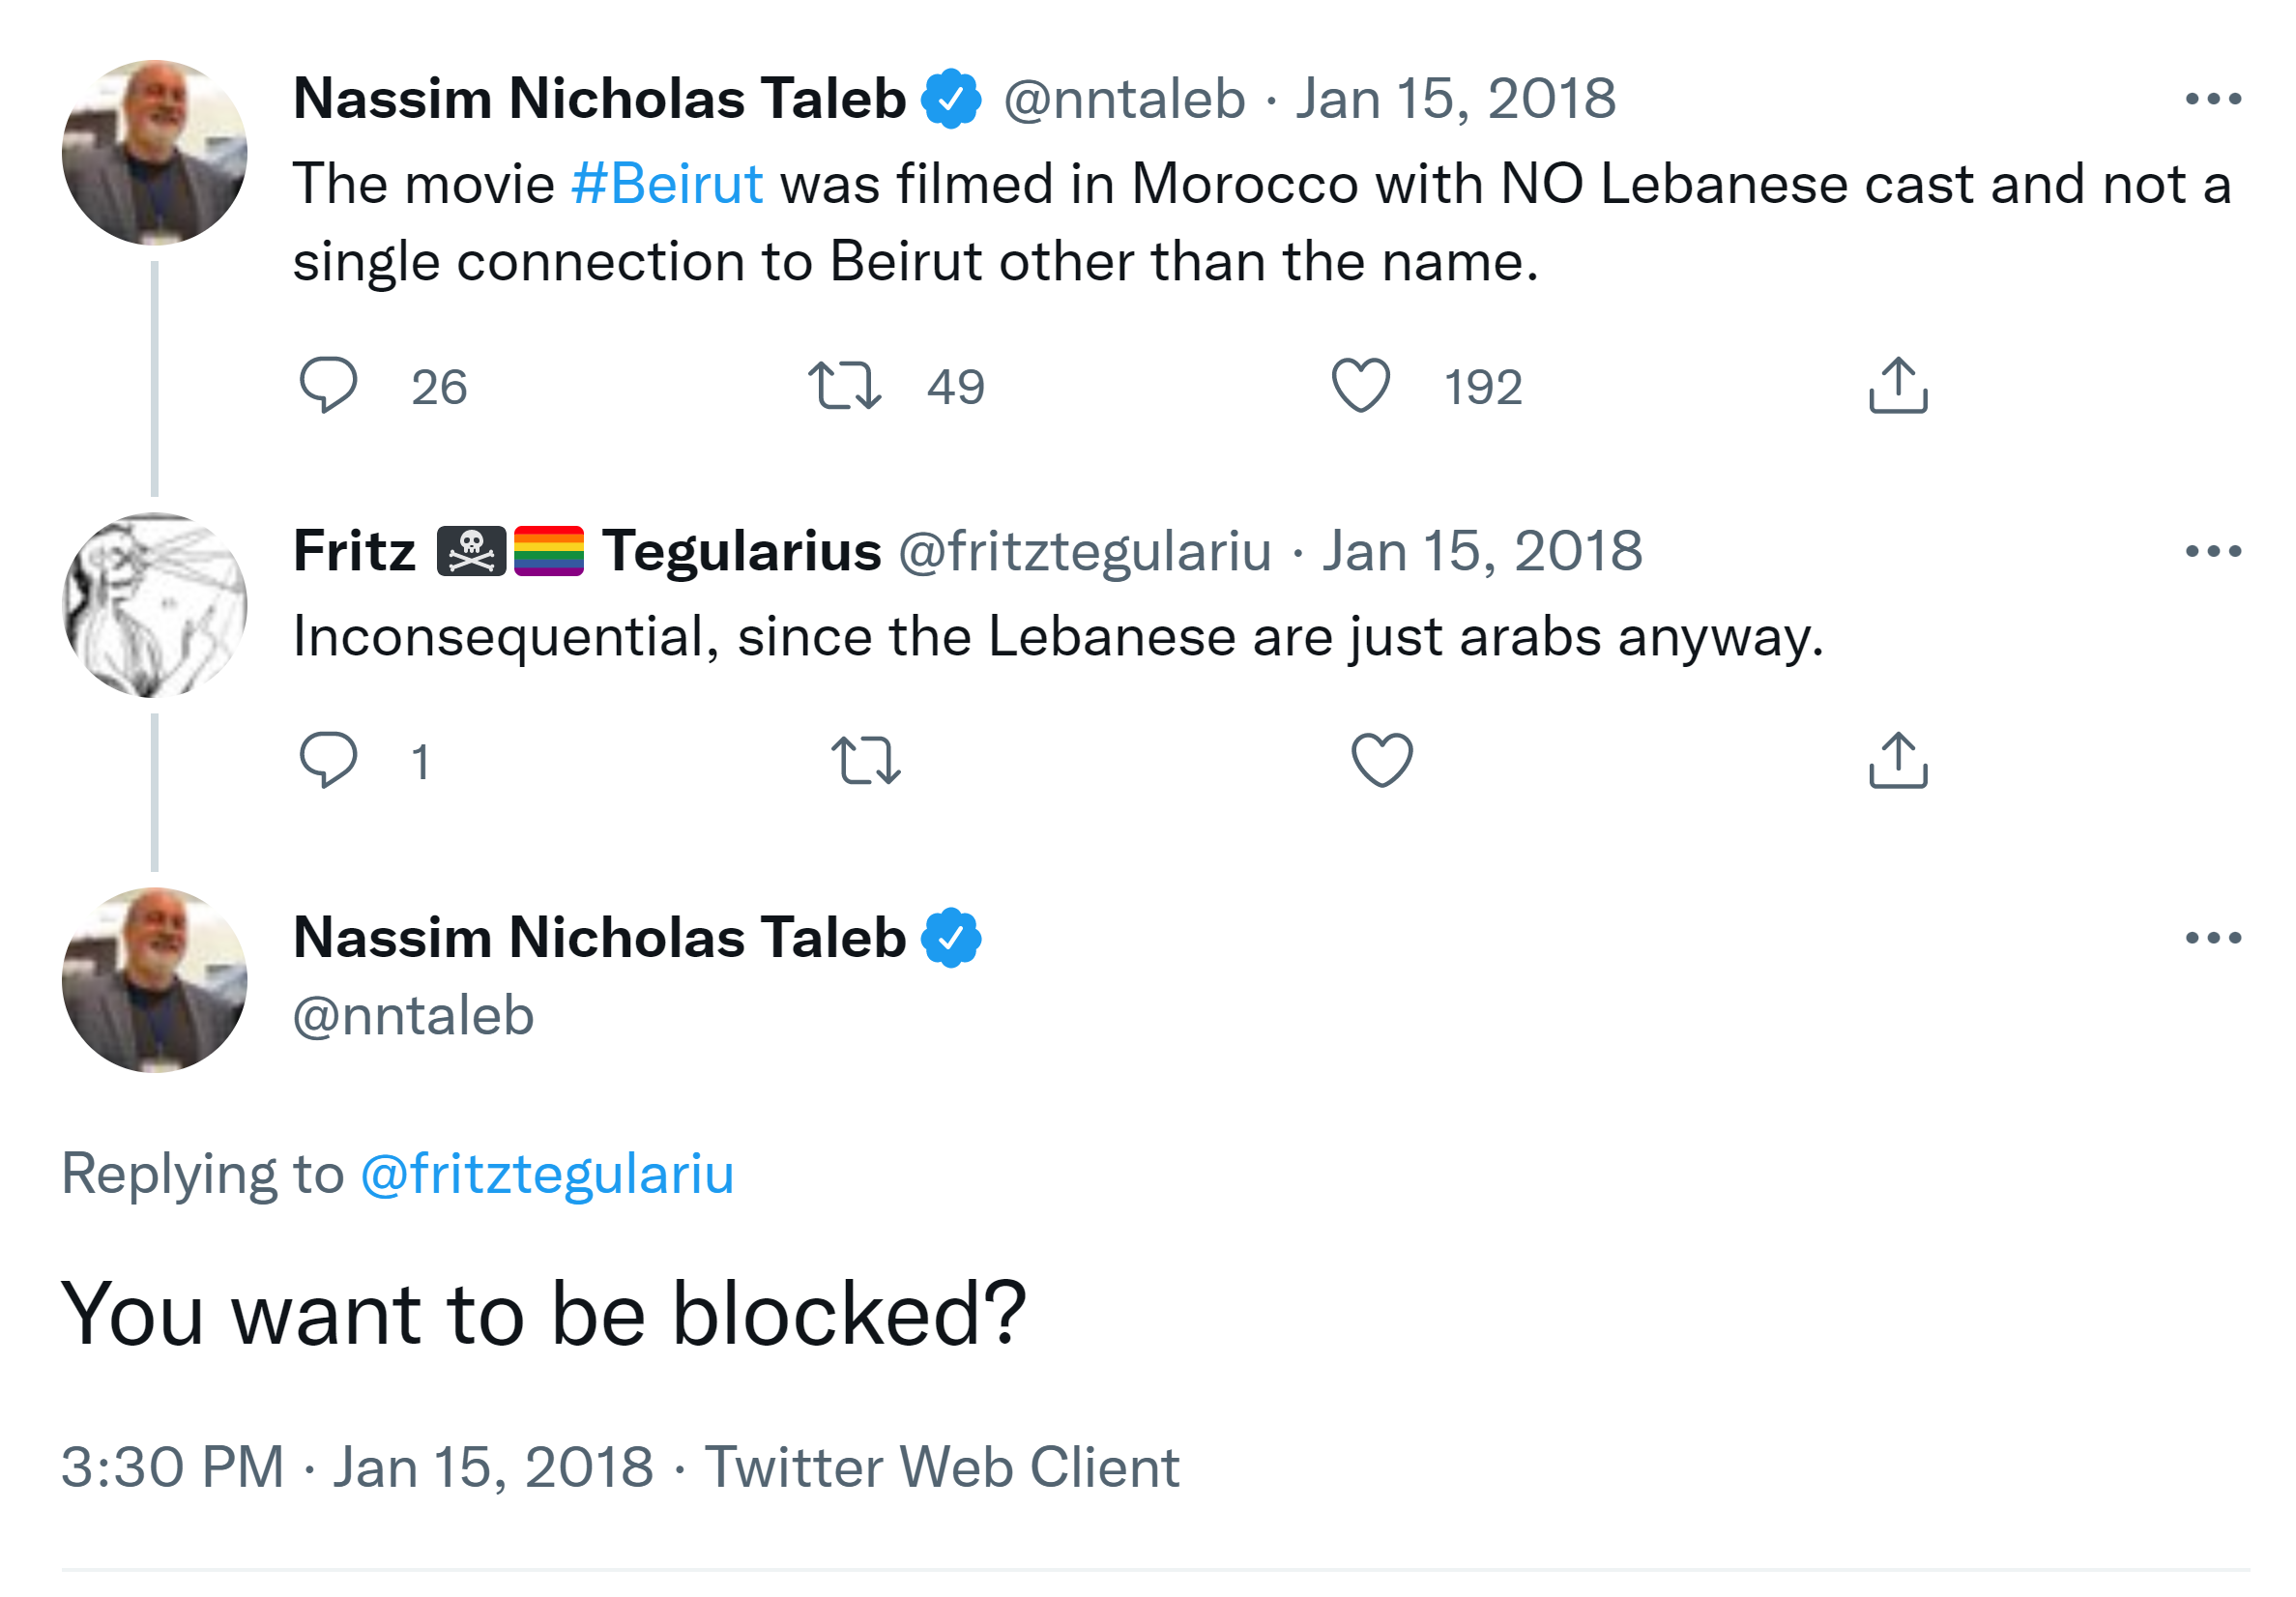
Task: Open the Twitter Web Client source label
Action: tap(941, 1467)
